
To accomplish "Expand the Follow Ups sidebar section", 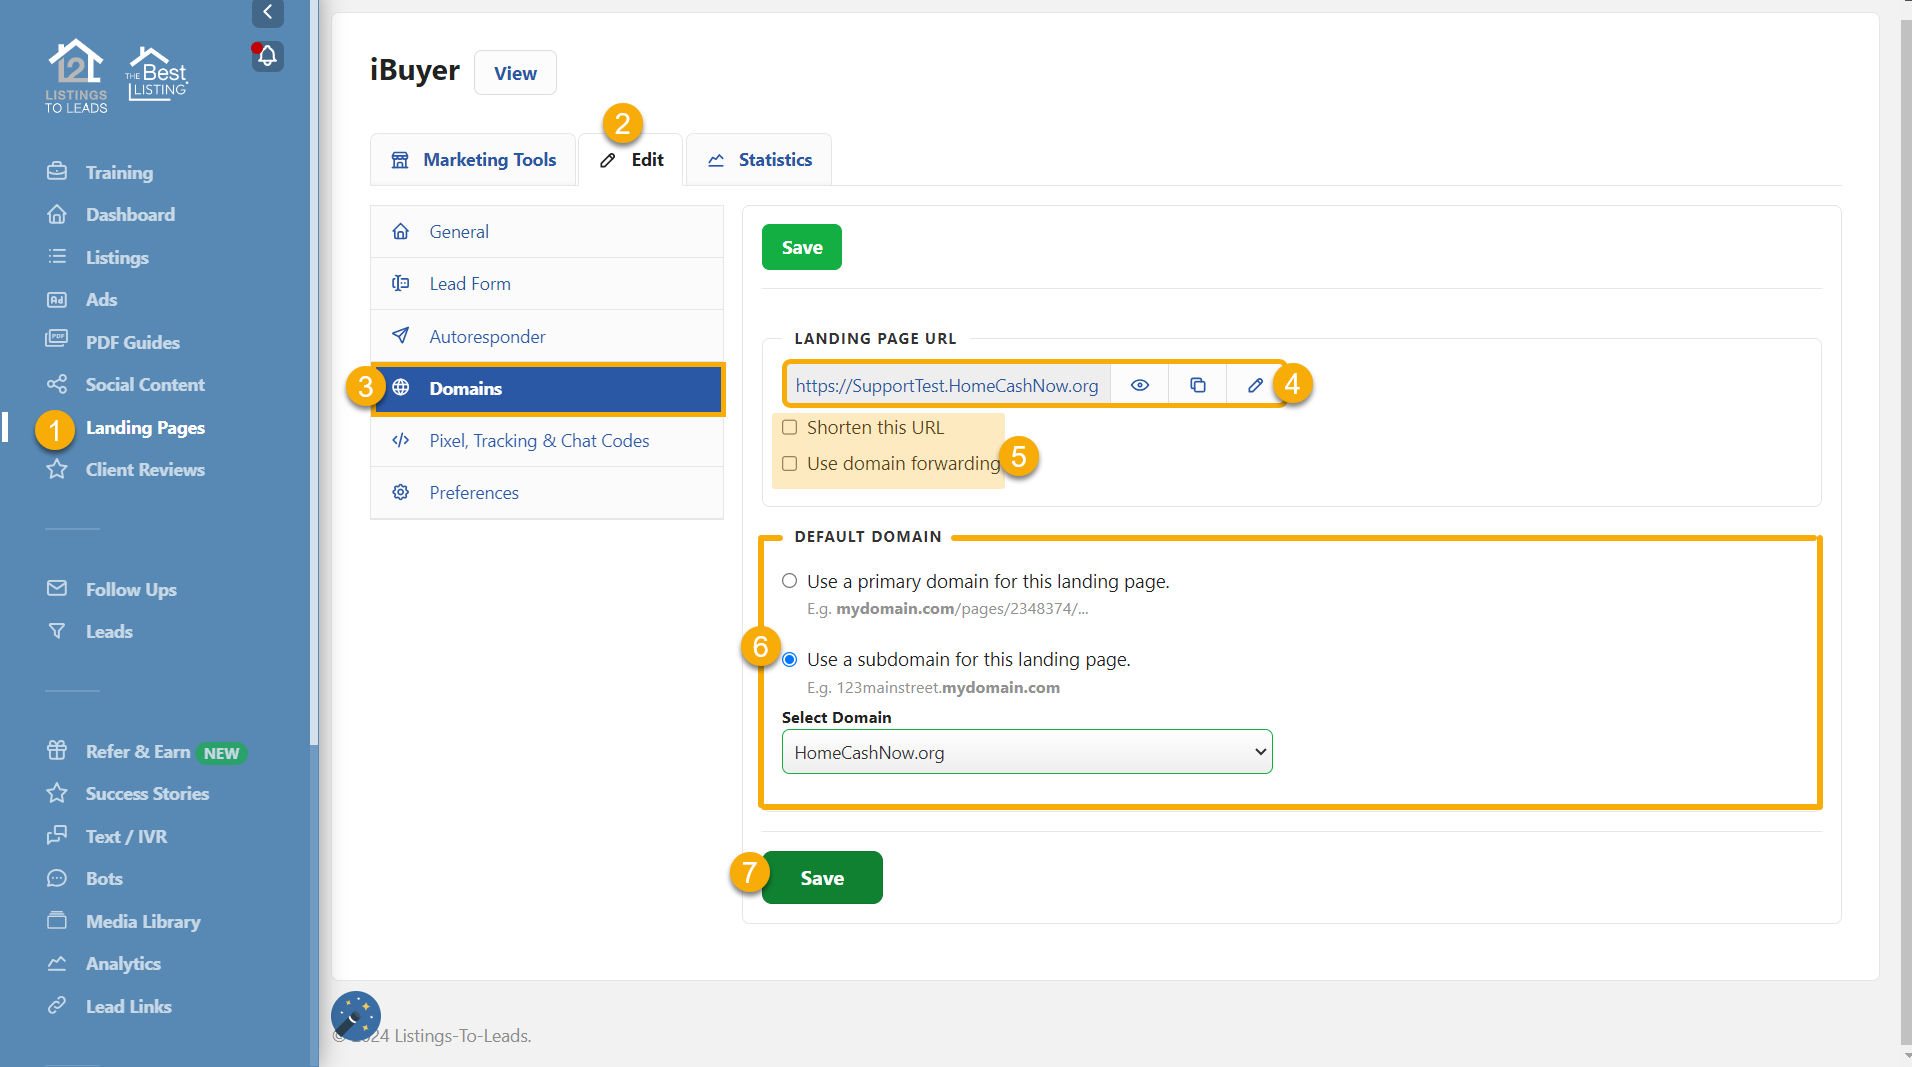I will tap(131, 589).
